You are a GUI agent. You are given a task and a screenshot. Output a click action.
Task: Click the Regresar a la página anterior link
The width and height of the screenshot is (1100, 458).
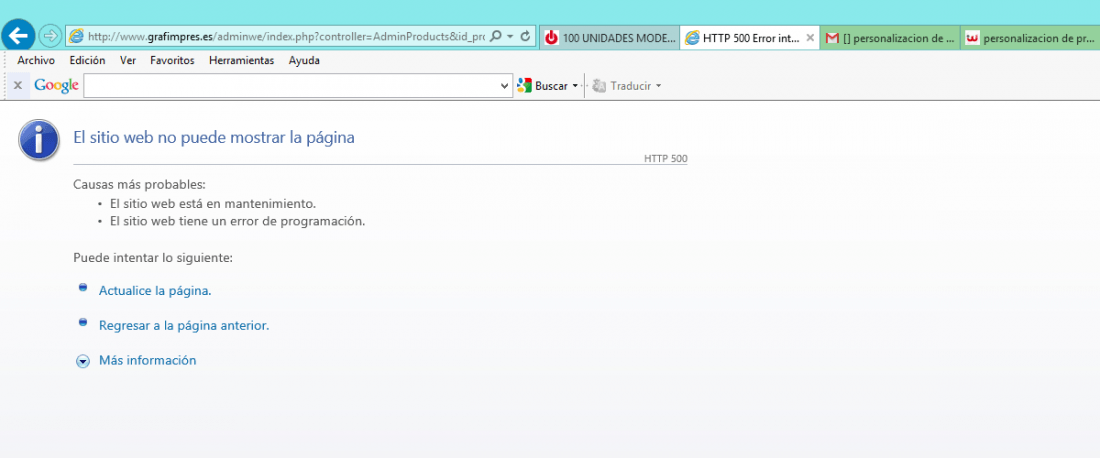click(185, 325)
